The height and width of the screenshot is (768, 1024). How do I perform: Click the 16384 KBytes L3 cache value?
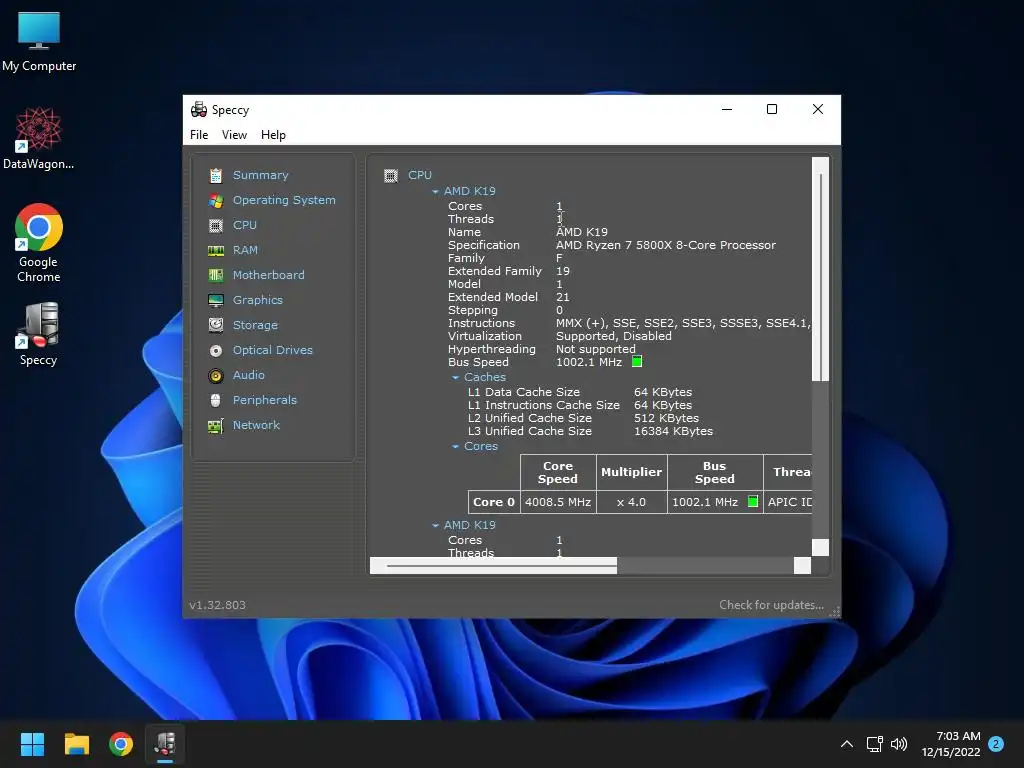(x=673, y=432)
